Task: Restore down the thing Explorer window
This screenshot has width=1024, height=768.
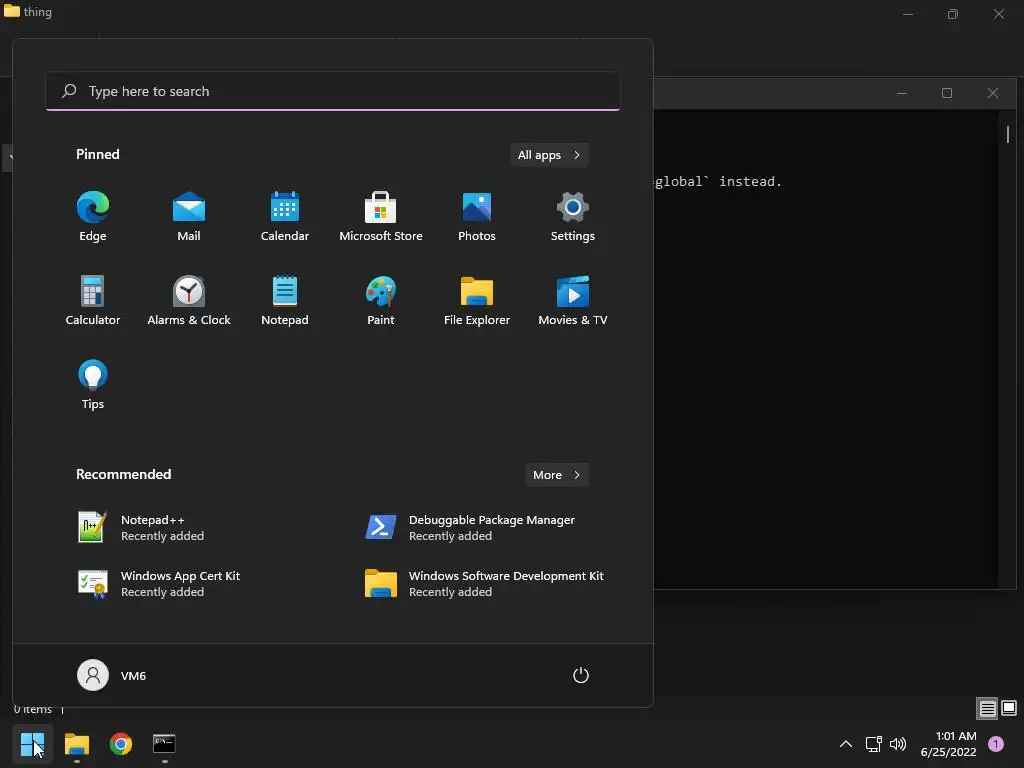Action: pos(953,14)
